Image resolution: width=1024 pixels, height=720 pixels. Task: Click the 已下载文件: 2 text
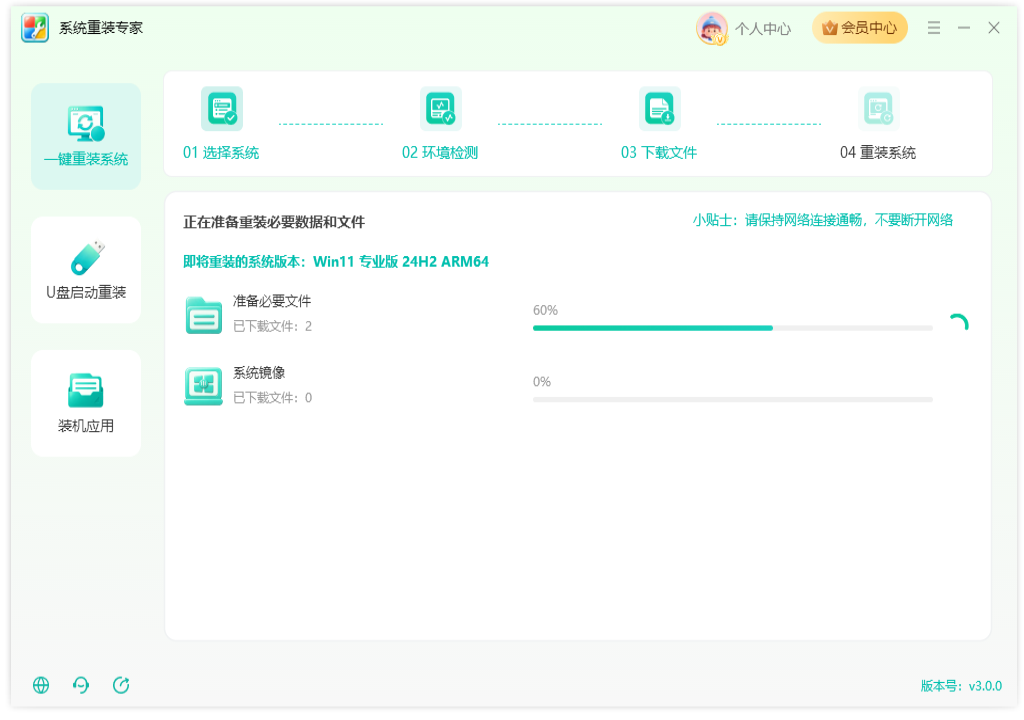click(272, 326)
